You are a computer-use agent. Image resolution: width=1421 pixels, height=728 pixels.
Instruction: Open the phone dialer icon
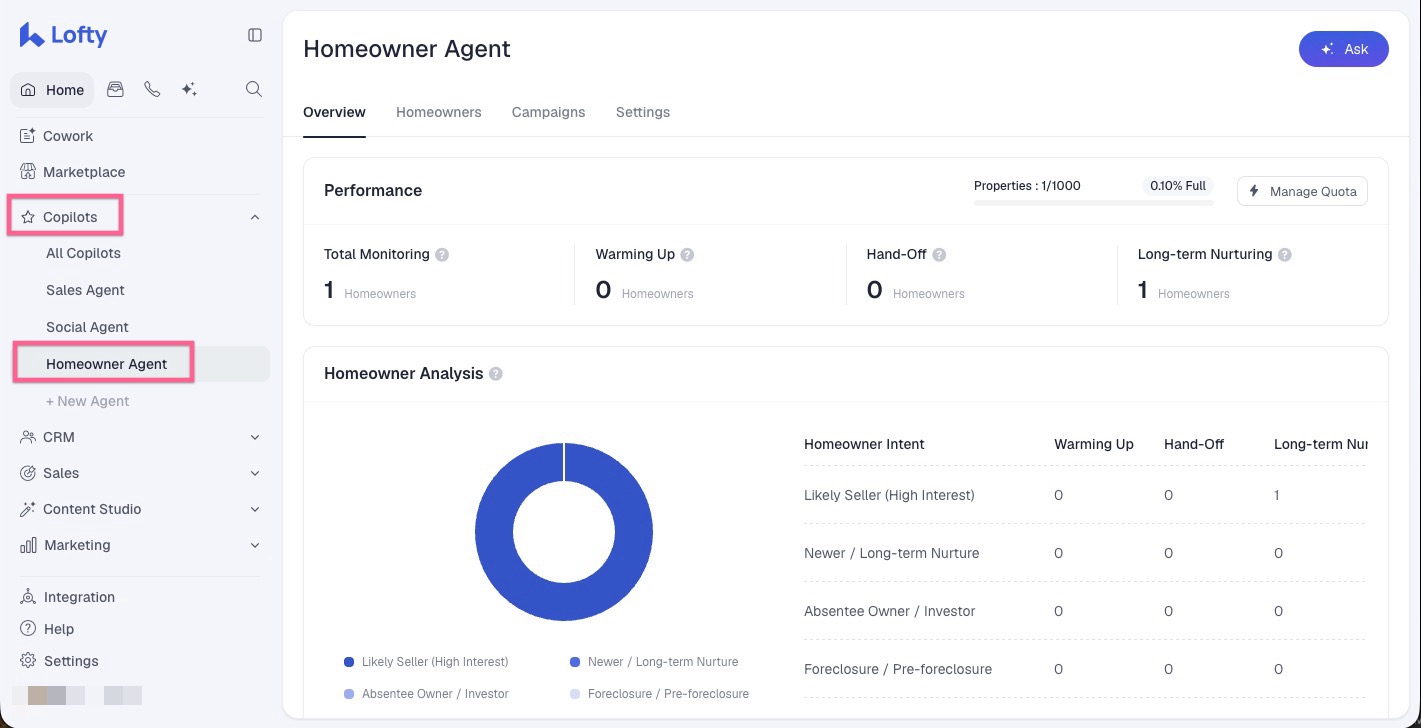pos(152,89)
